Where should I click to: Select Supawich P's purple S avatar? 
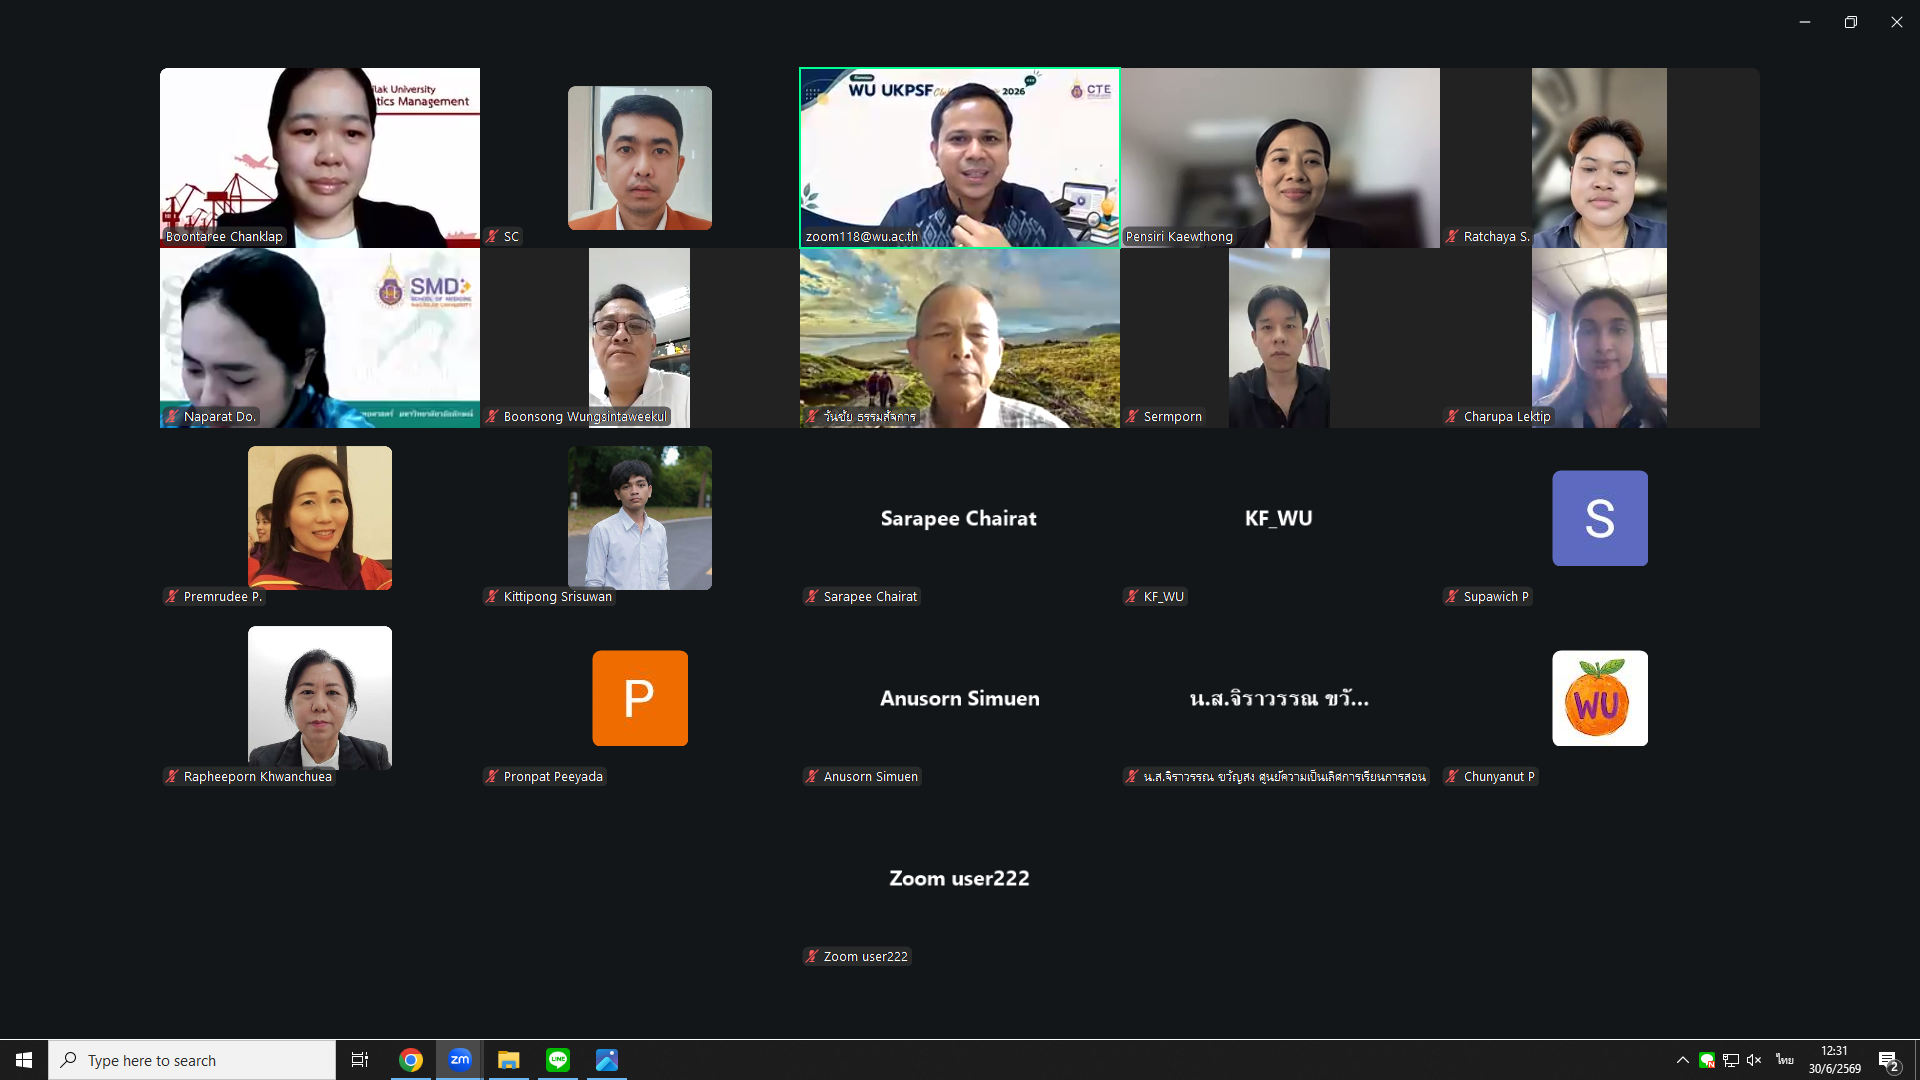click(1600, 518)
